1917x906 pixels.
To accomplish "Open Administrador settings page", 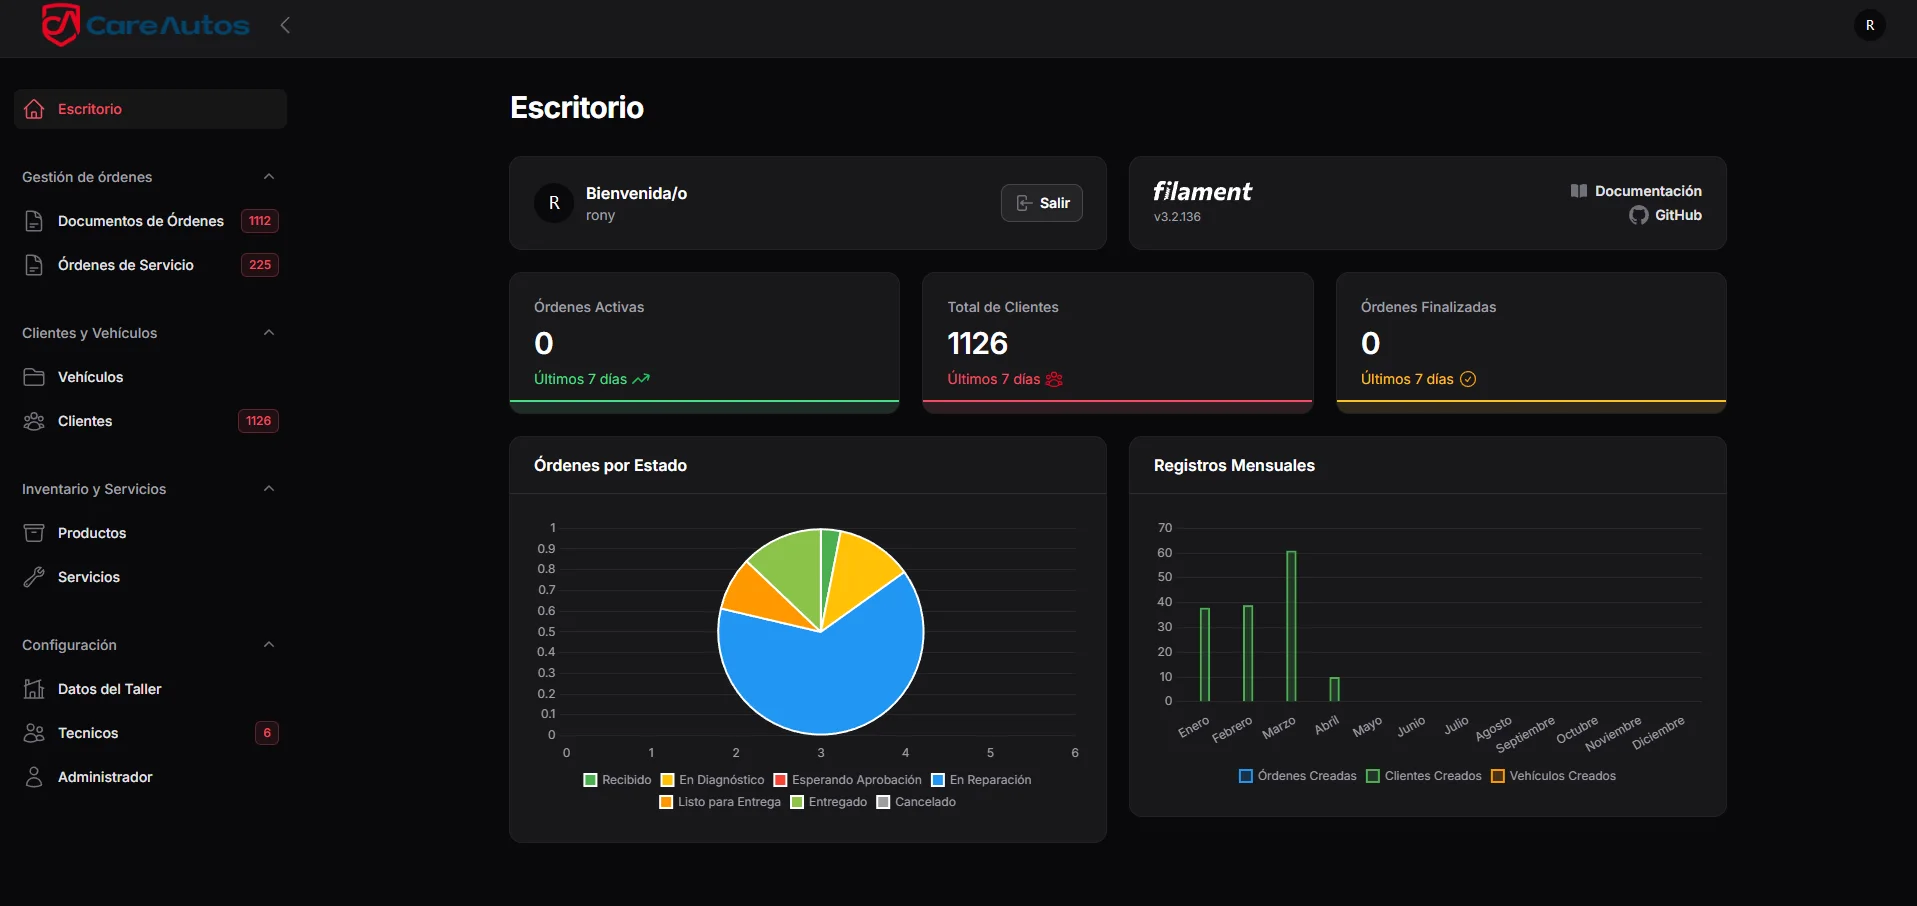I will click(150, 777).
